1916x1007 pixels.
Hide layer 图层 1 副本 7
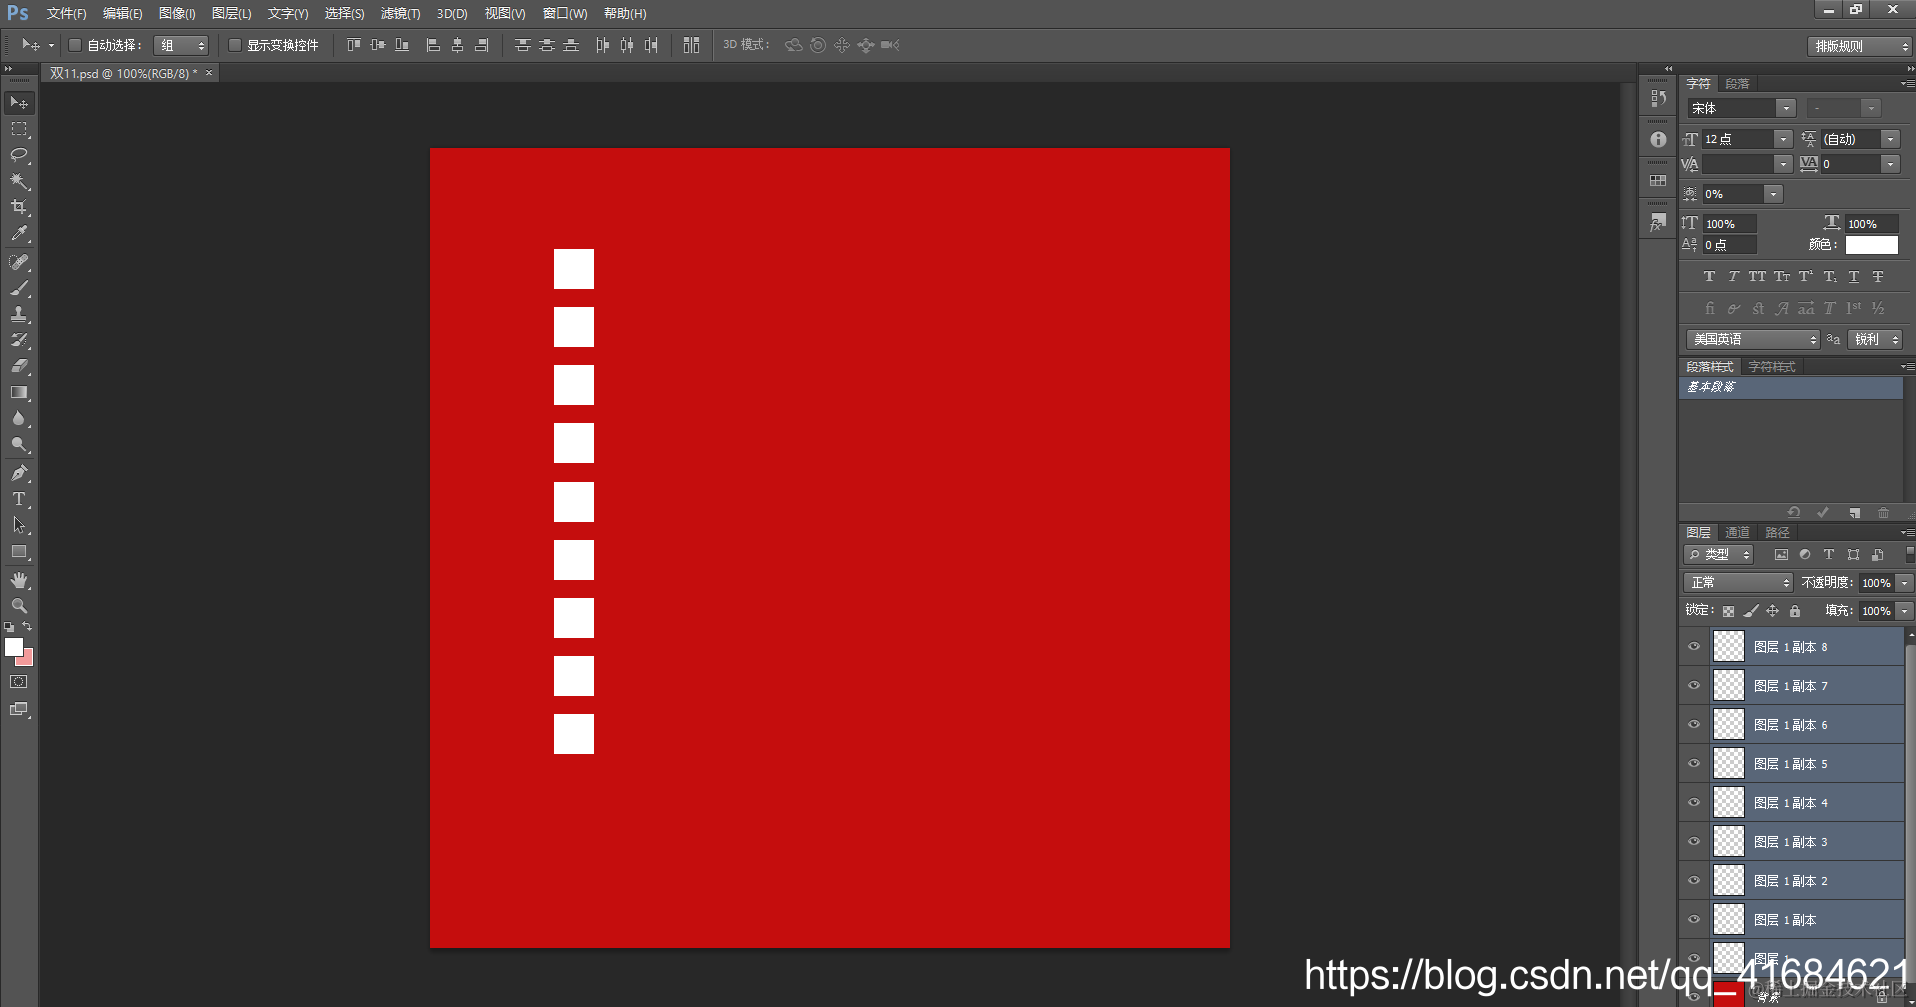tap(1694, 686)
